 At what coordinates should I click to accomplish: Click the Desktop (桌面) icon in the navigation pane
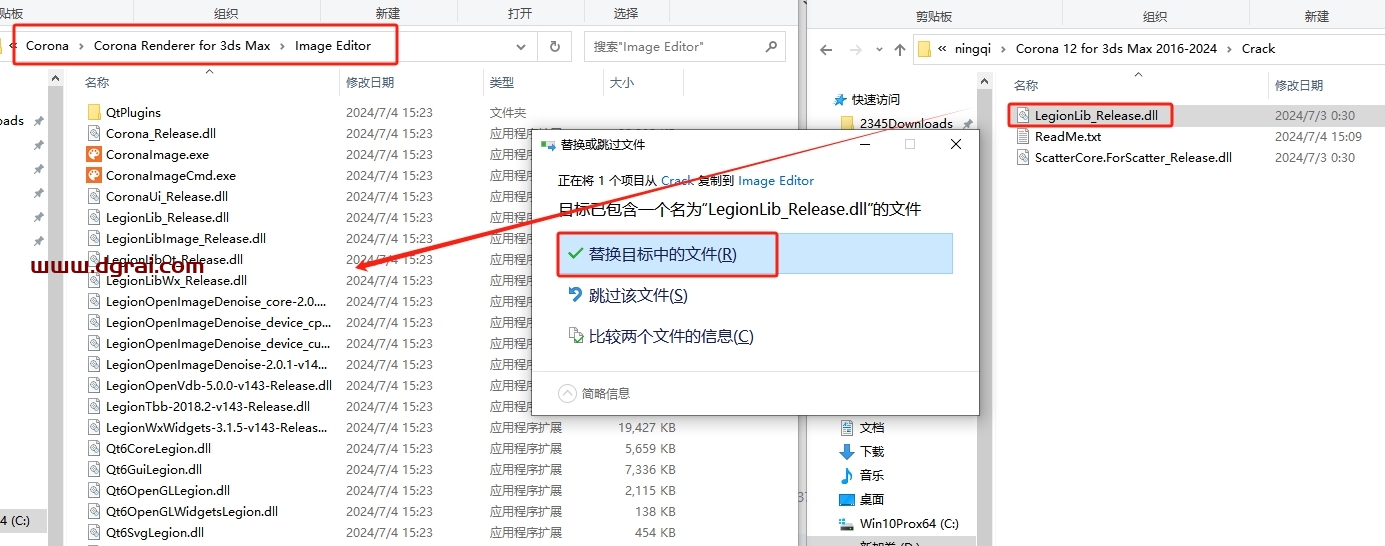847,500
